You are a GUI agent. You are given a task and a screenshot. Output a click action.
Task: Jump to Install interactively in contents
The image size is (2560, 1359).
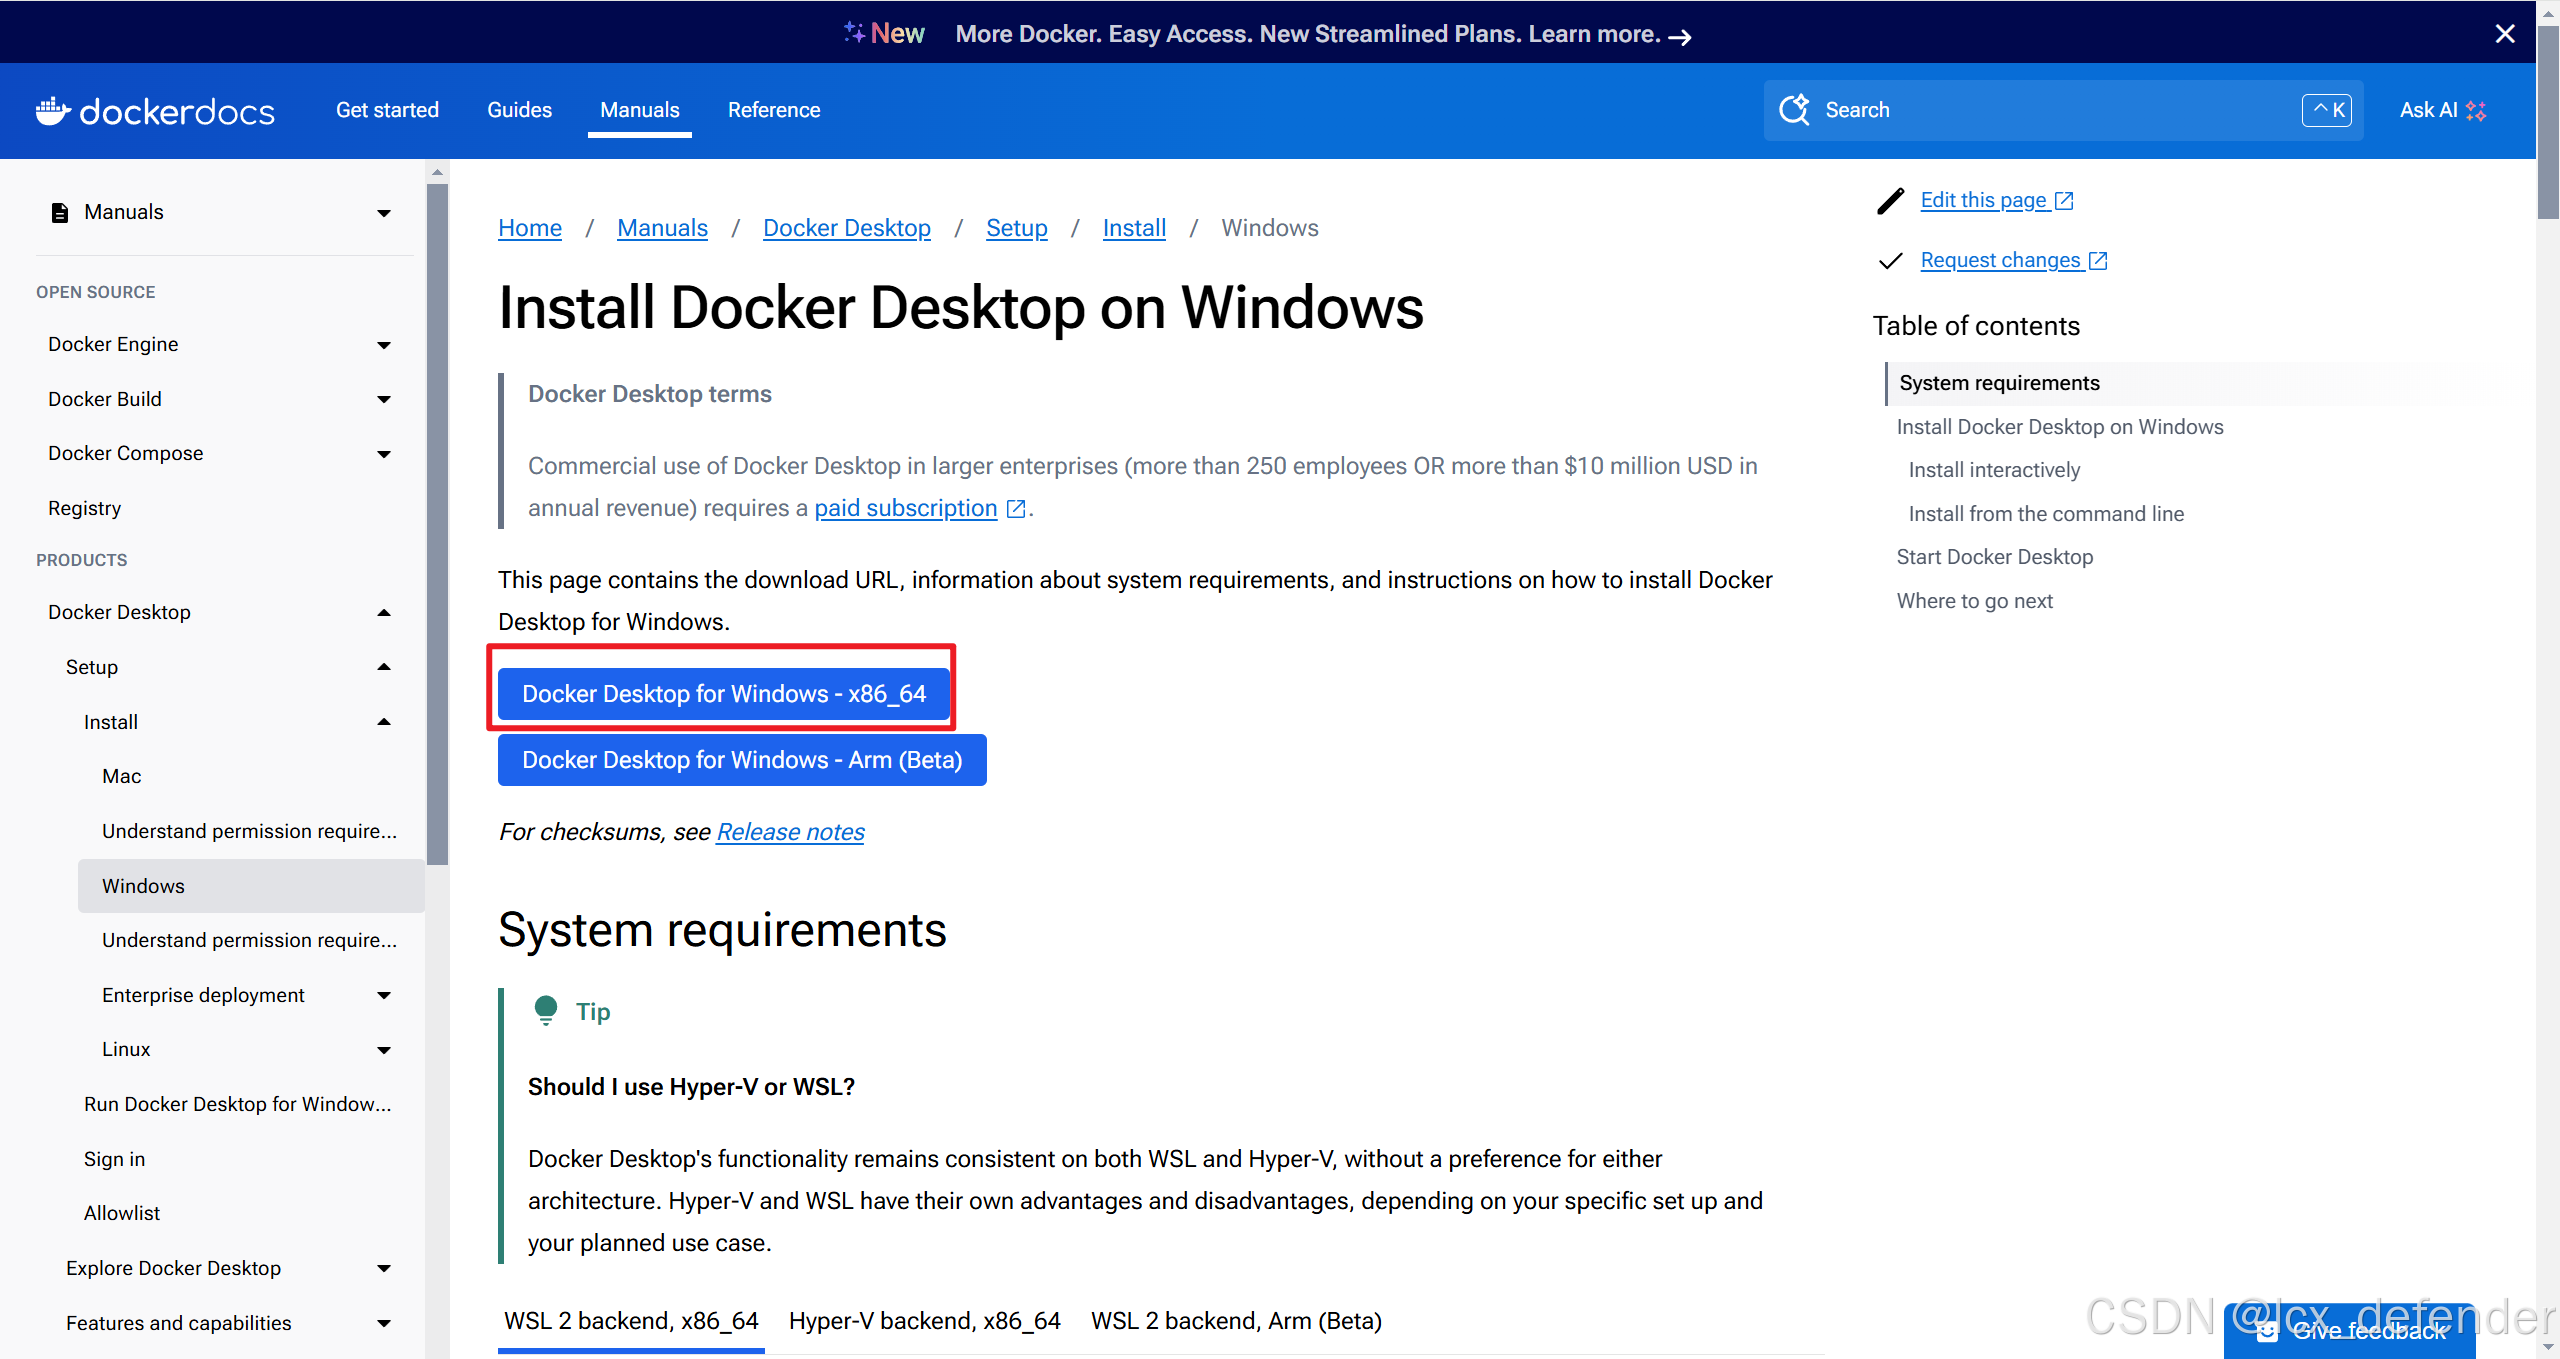(1994, 470)
